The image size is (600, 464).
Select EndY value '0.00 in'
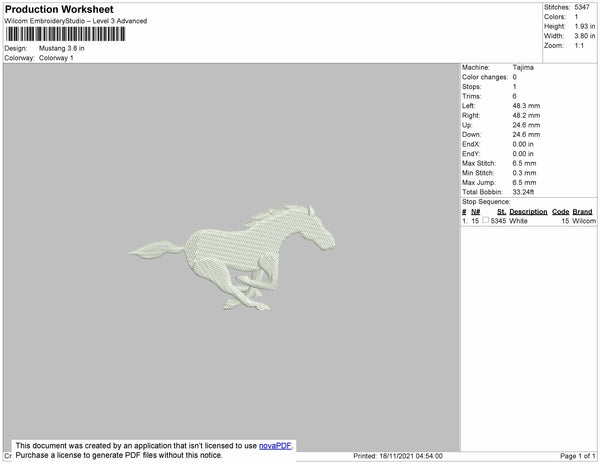[x=523, y=154]
